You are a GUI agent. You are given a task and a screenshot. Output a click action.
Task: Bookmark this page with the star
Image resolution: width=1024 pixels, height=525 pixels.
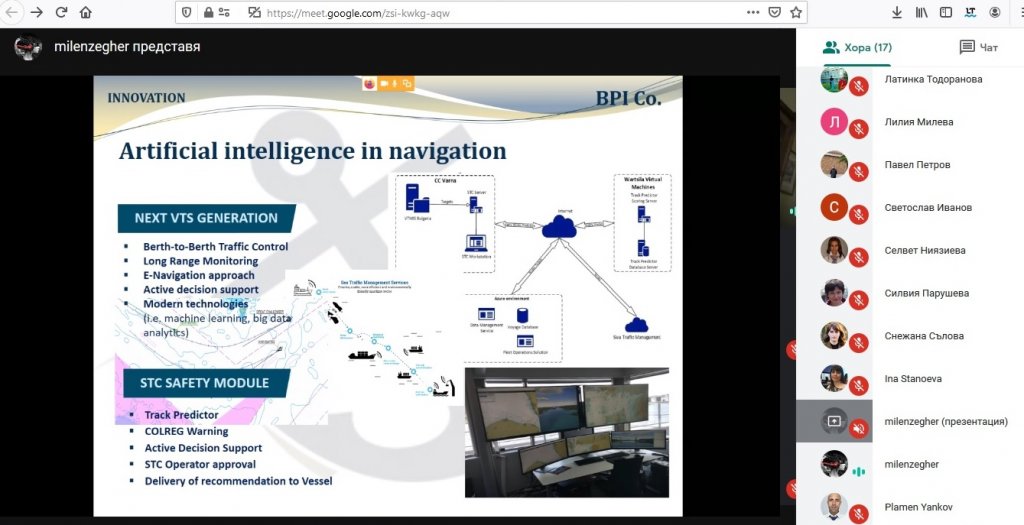(x=795, y=12)
